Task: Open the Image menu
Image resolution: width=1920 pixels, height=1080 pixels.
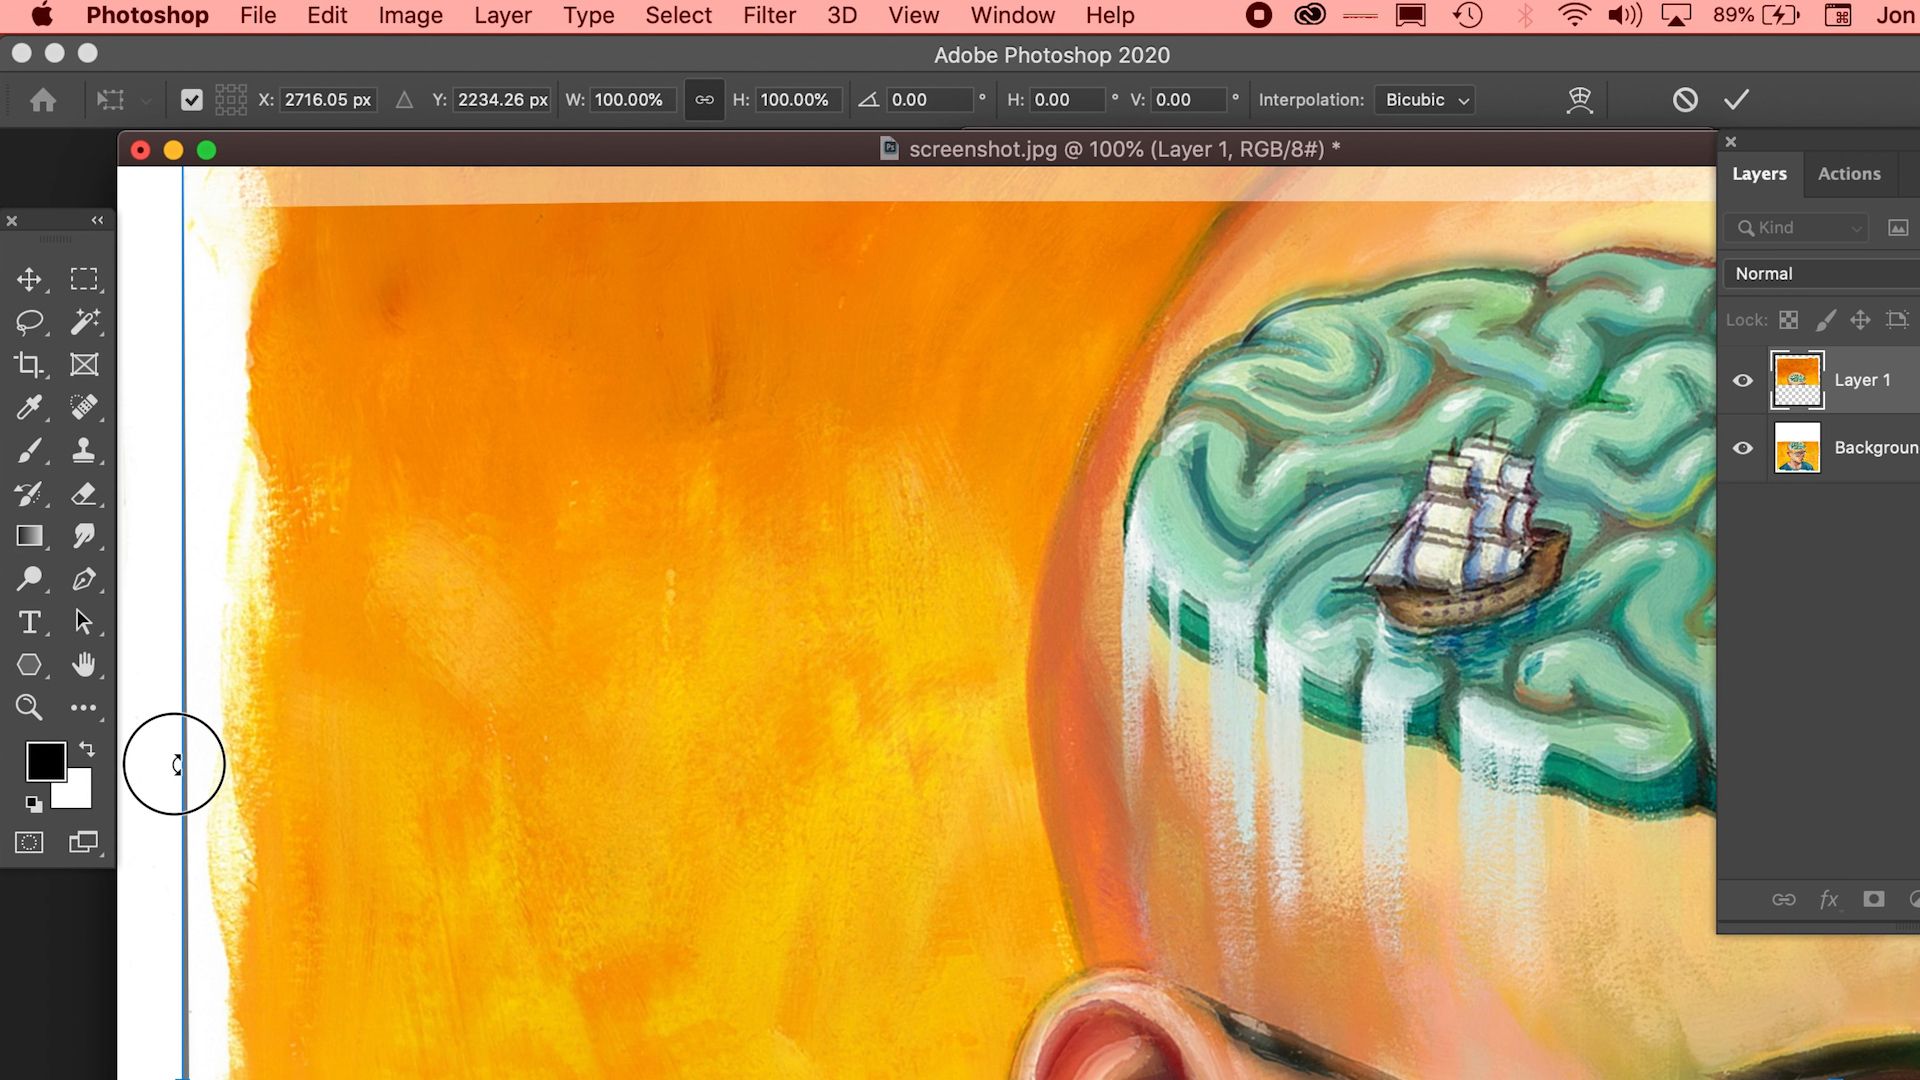Action: 410,16
